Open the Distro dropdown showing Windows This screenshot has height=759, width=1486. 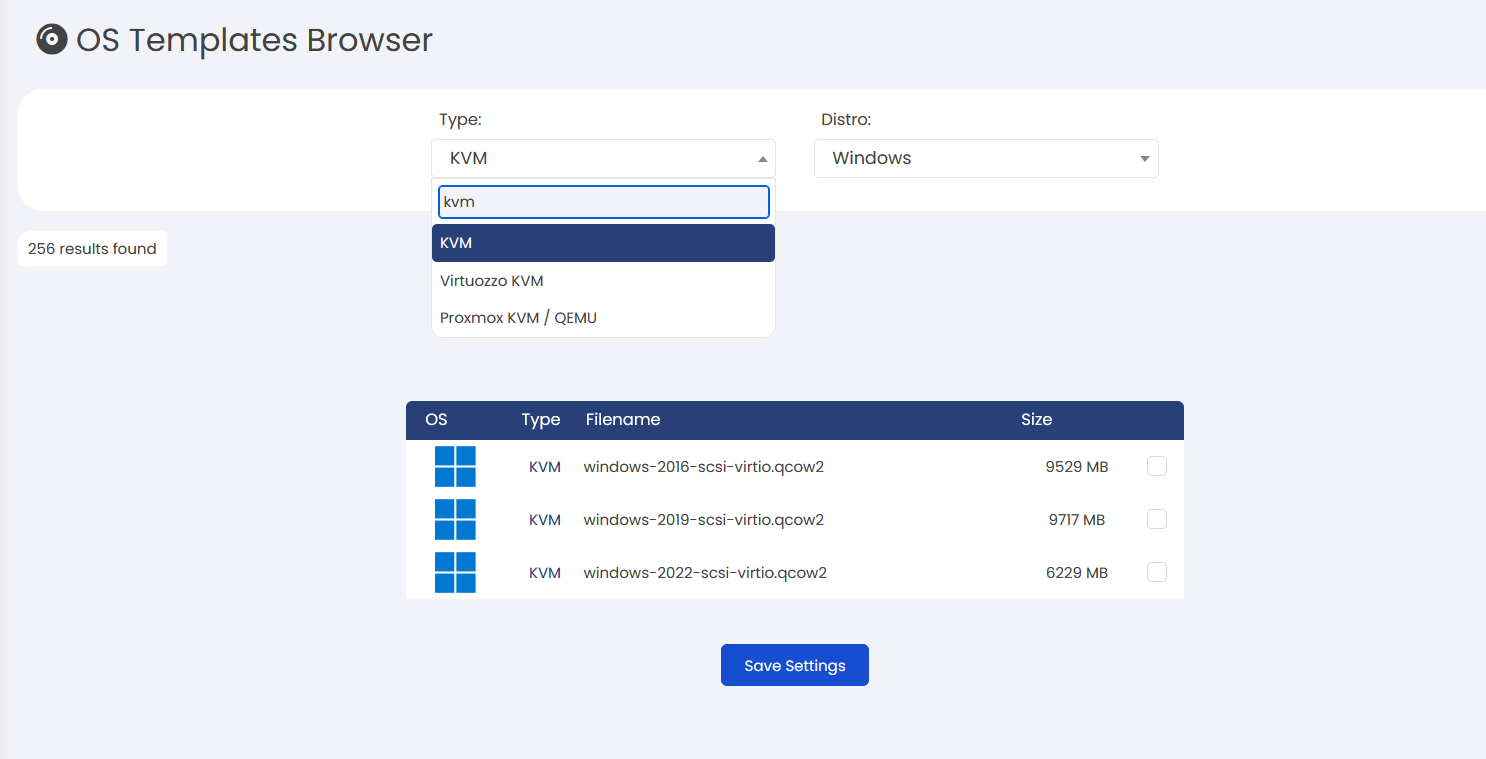(x=986, y=158)
